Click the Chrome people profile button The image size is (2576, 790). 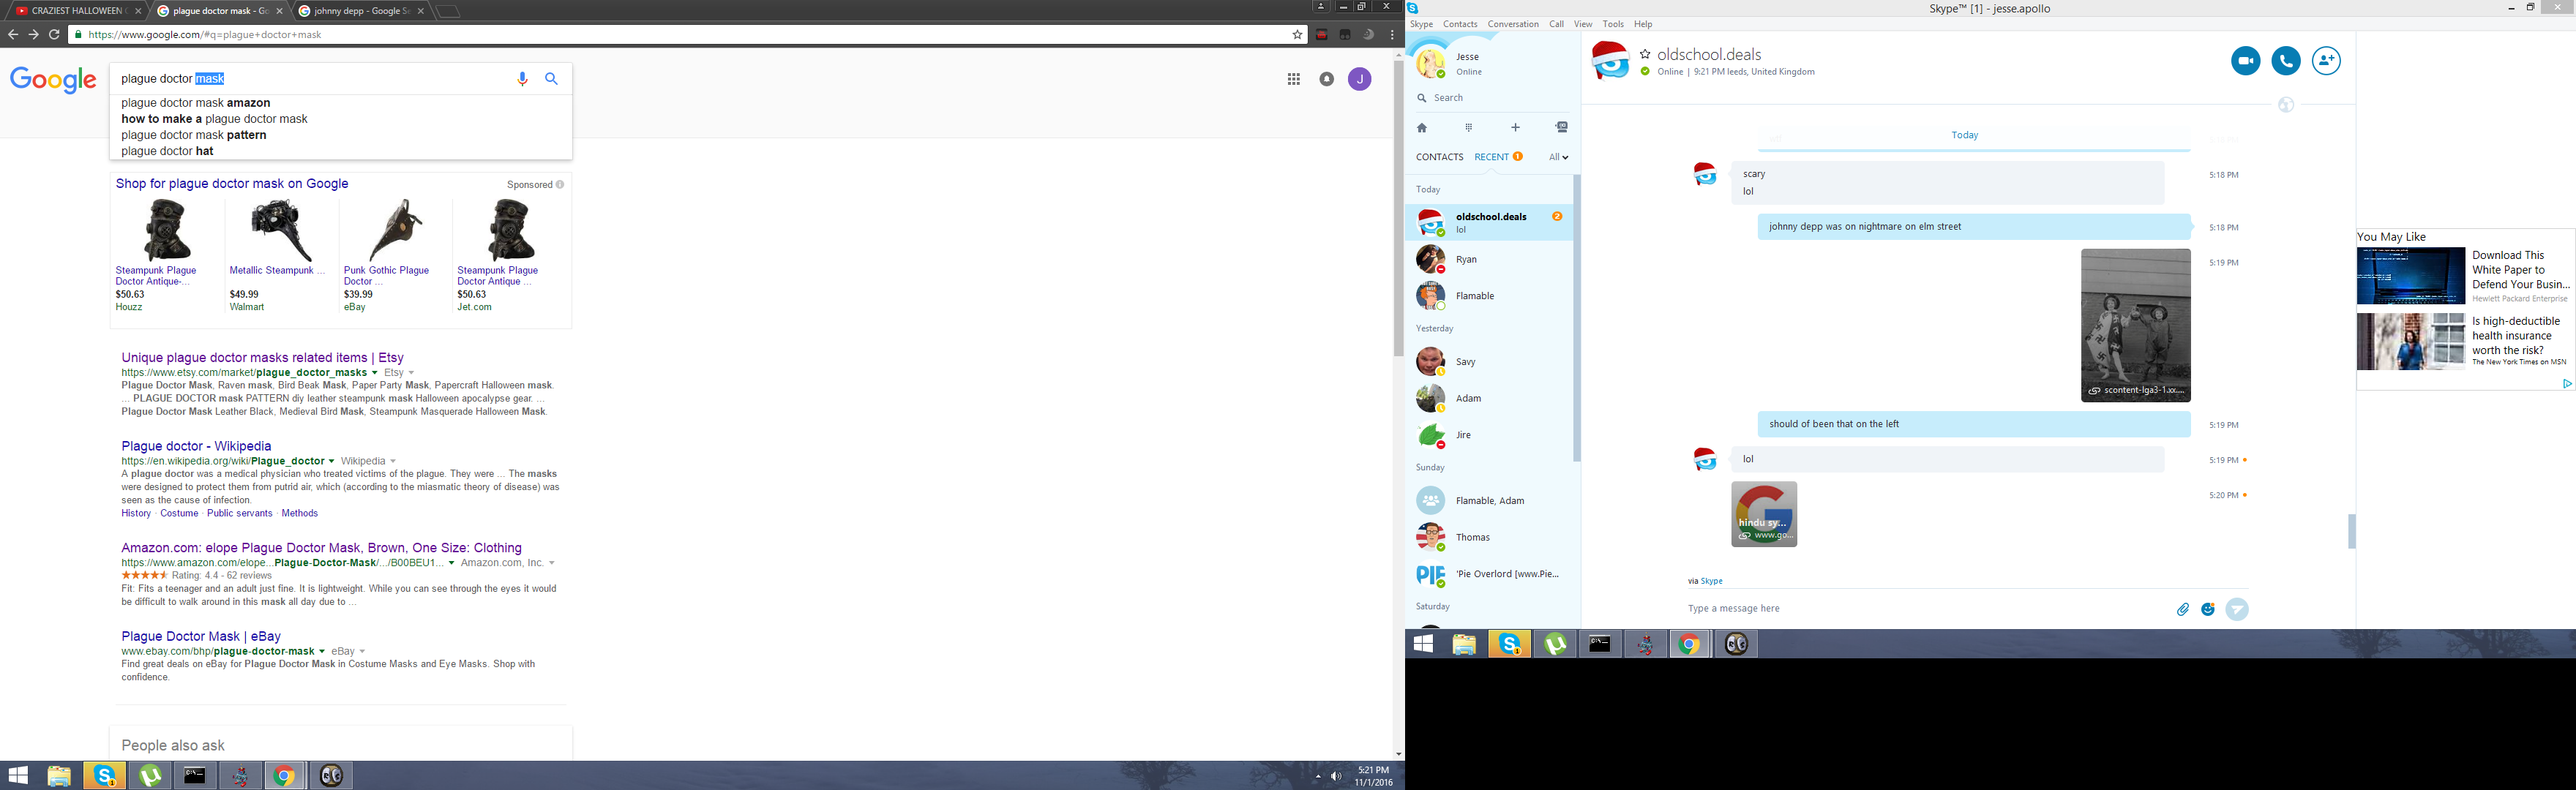click(1320, 7)
